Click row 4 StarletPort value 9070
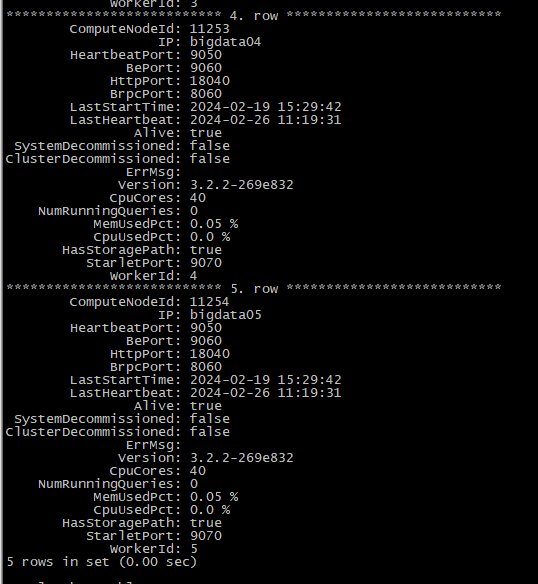 (x=206, y=263)
